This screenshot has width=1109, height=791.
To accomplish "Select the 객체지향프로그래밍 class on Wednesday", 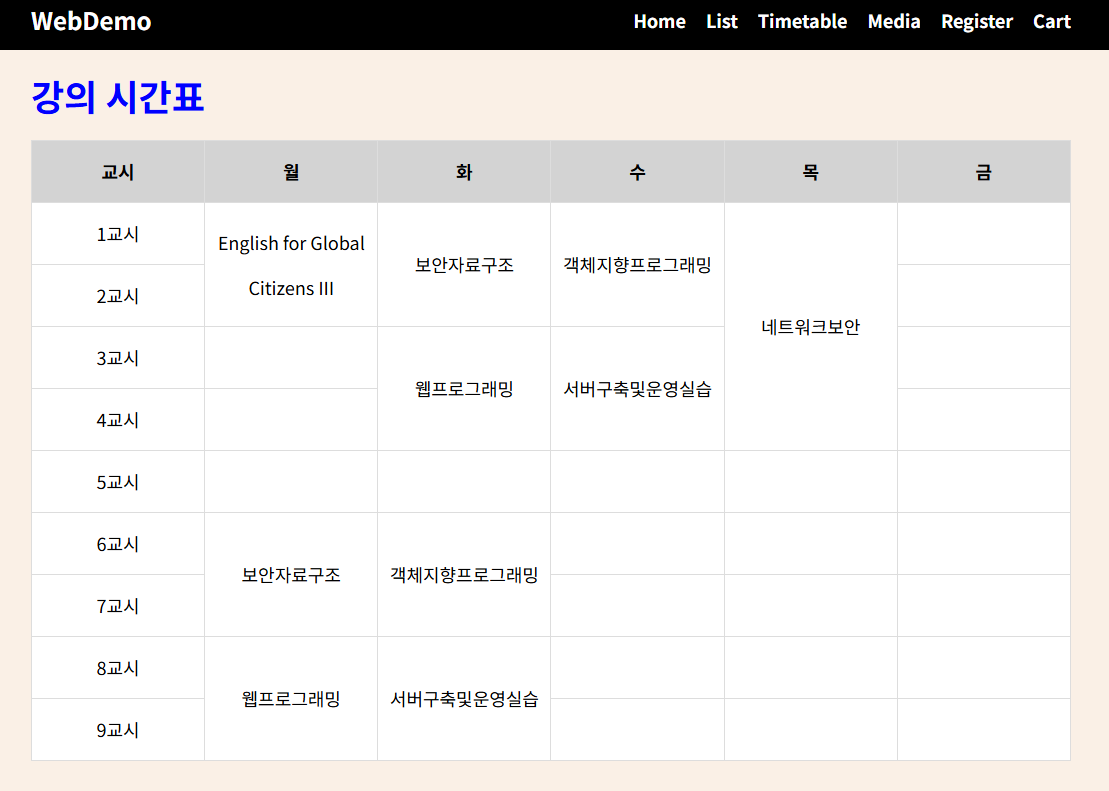I will pyautogui.click(x=637, y=265).
